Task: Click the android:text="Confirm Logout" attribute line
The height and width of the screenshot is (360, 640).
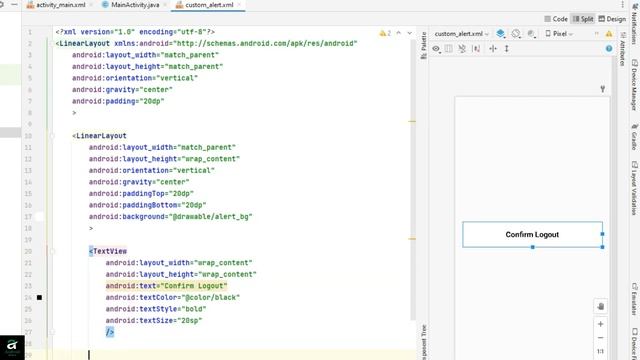Action: pyautogui.click(x=166, y=286)
